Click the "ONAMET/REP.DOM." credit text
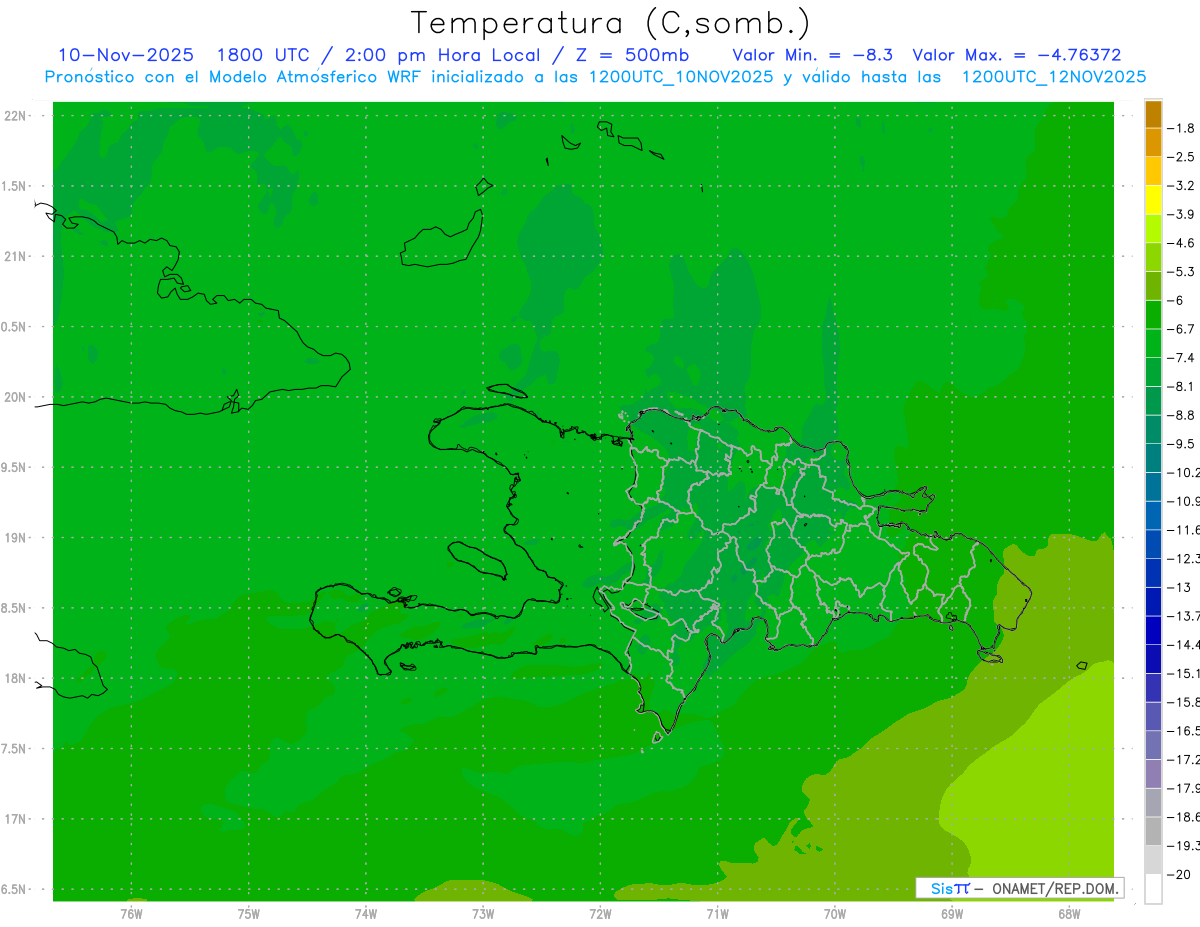The image size is (1200, 927). tap(1054, 888)
